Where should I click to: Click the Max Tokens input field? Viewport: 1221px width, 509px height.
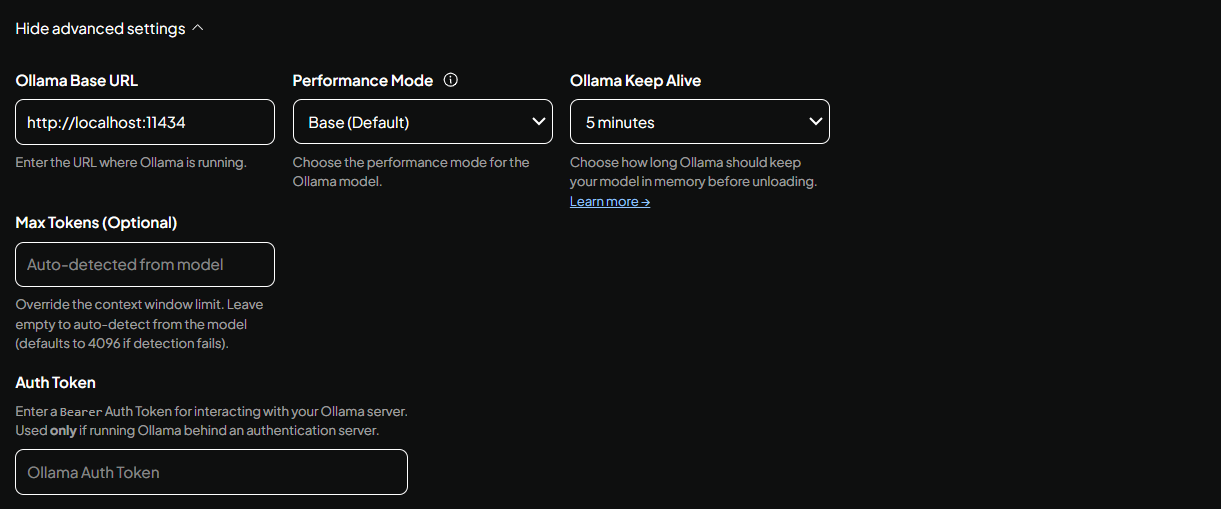[x=145, y=265]
